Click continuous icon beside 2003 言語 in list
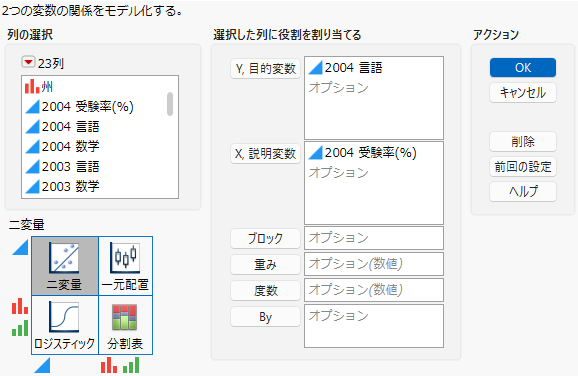The width and height of the screenshot is (578, 376). (32, 167)
